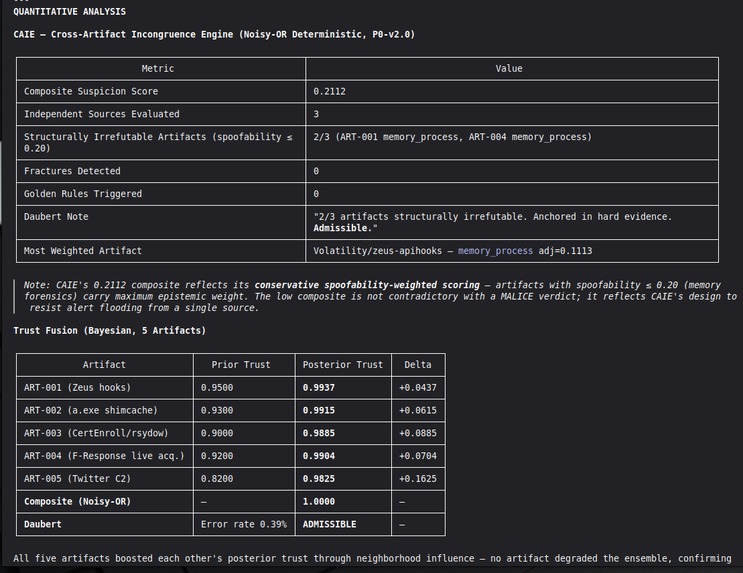Click the CAIE Cross-Artifact Incongruence Engine heading
The height and width of the screenshot is (573, 743).
[x=214, y=35]
